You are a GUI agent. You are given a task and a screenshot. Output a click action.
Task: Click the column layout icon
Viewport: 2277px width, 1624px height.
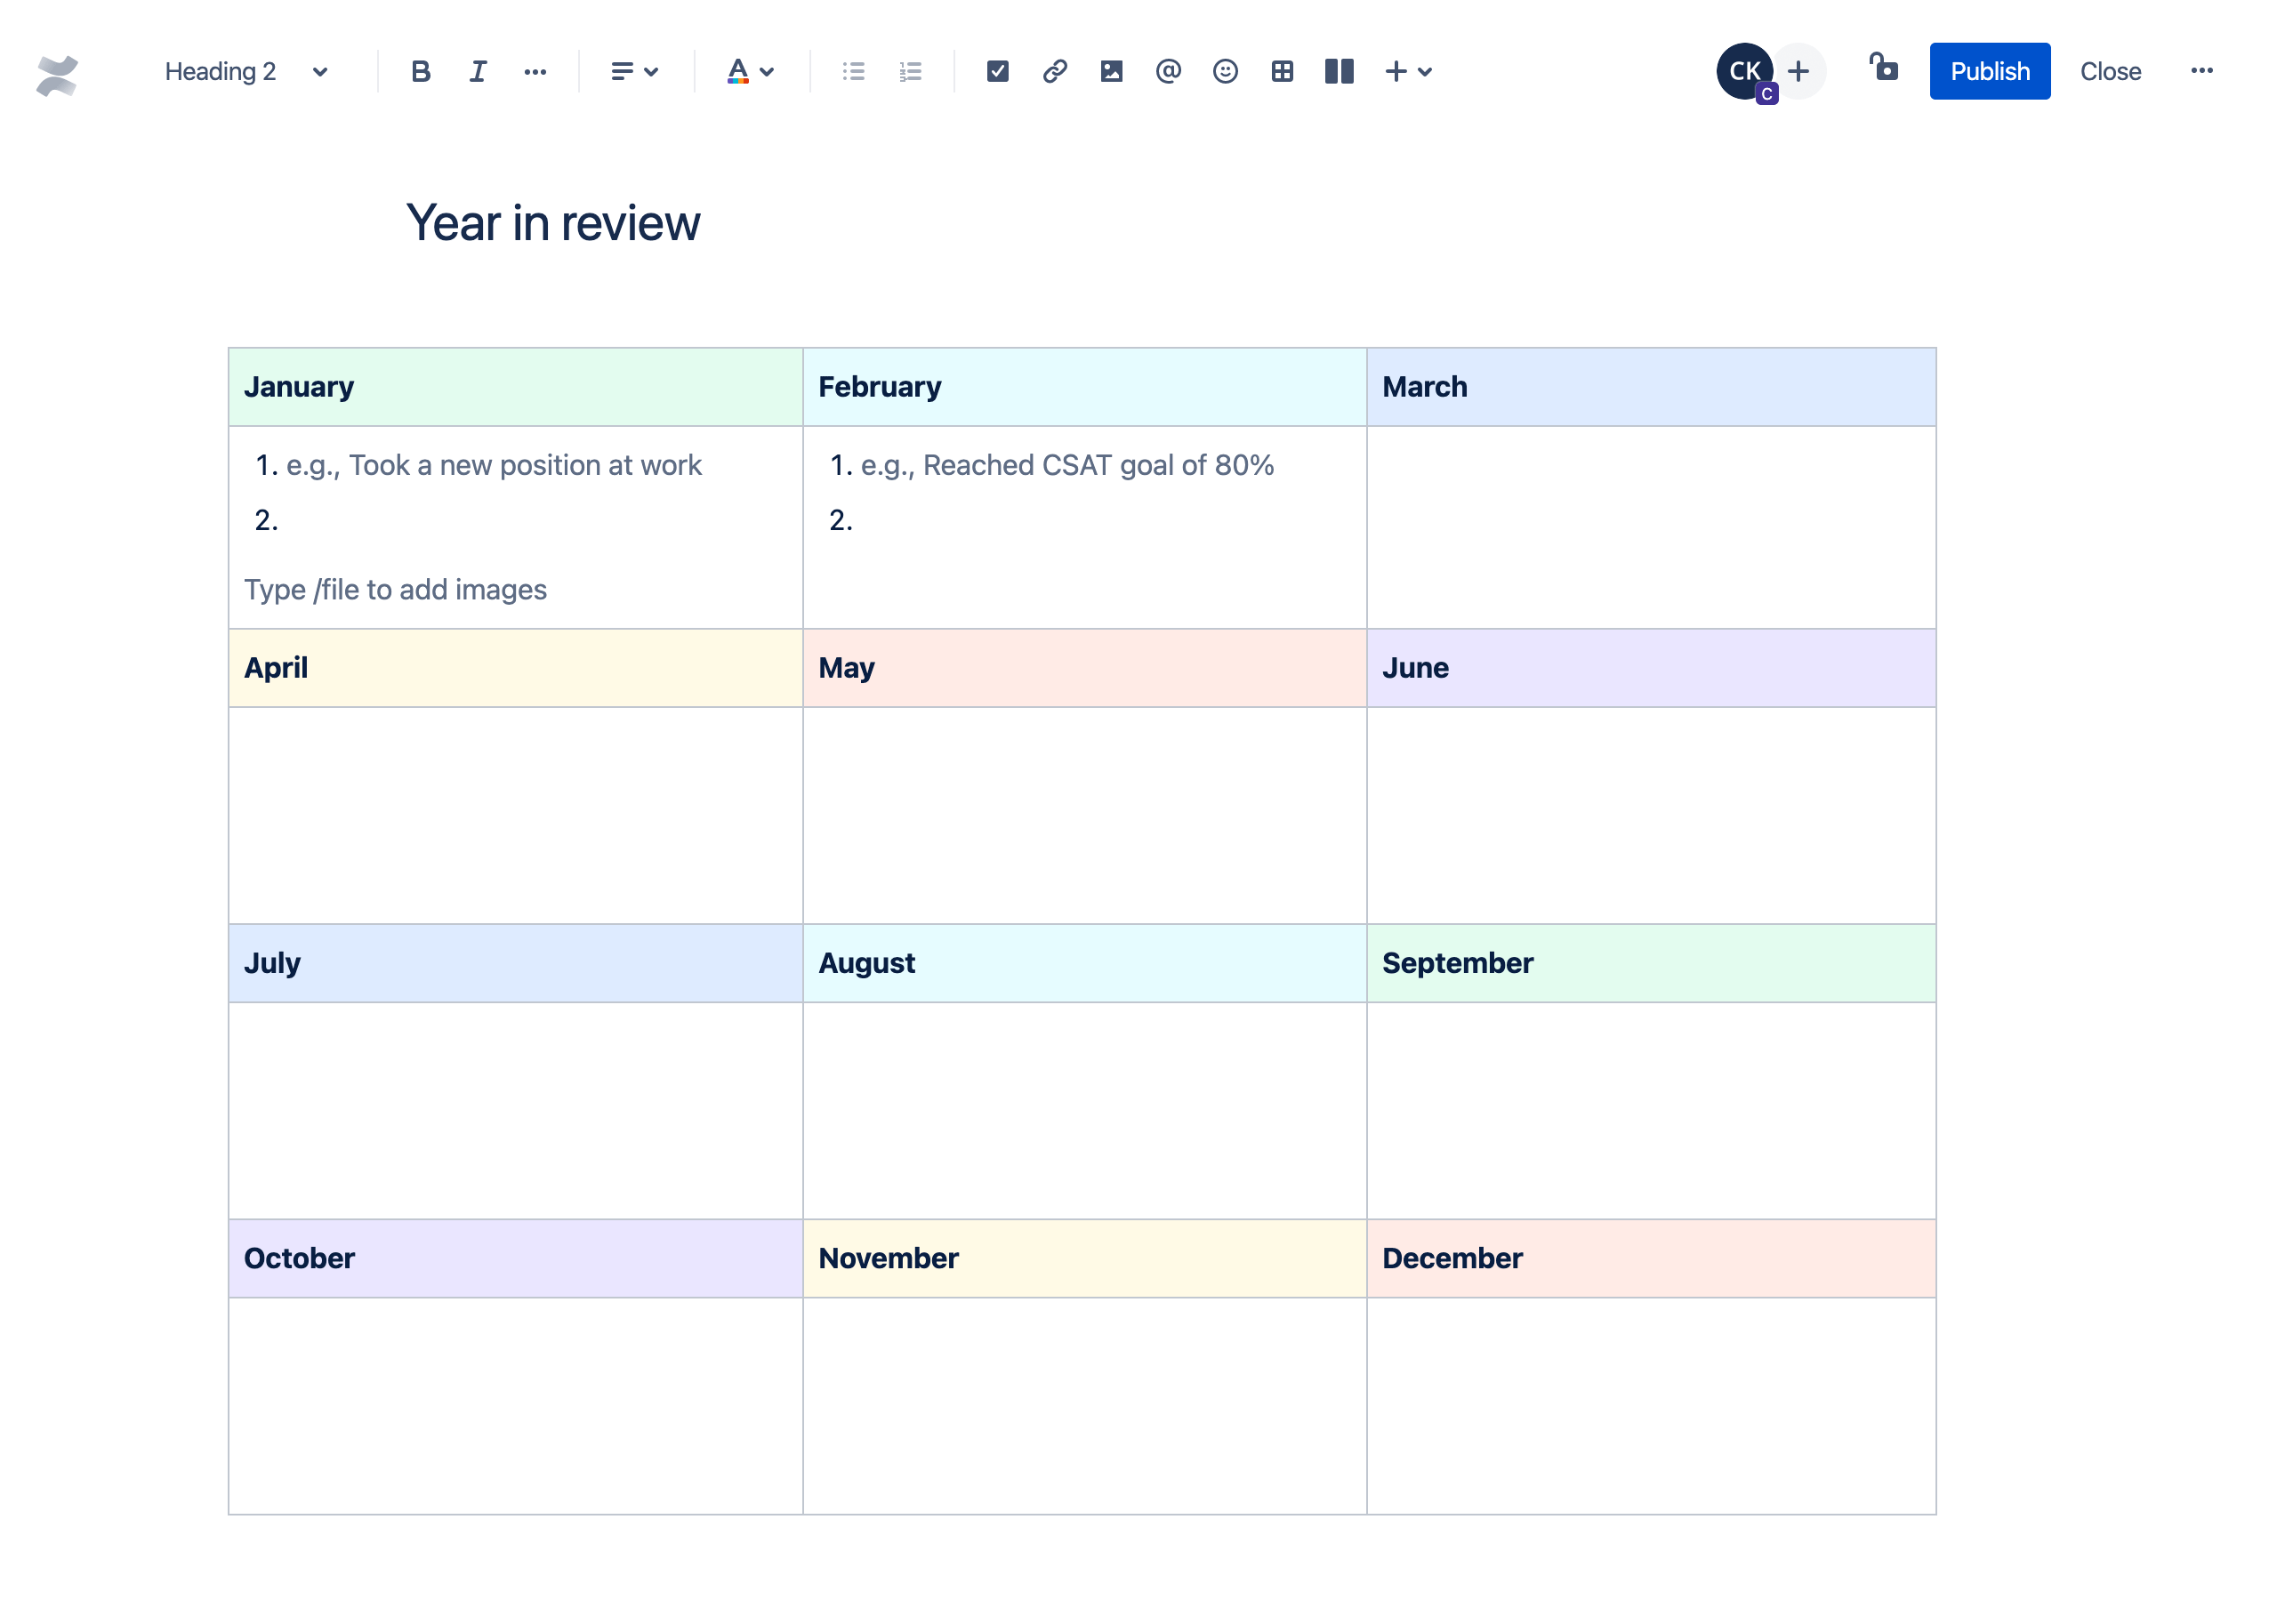(1337, 70)
